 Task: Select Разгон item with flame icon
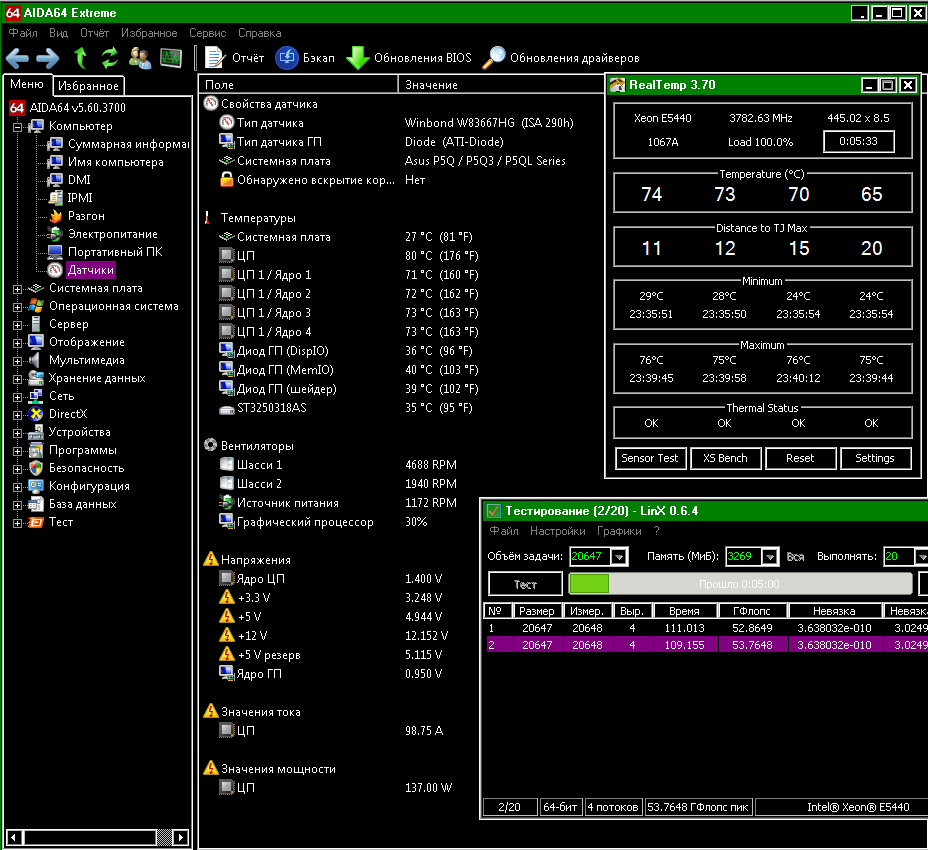click(x=85, y=216)
